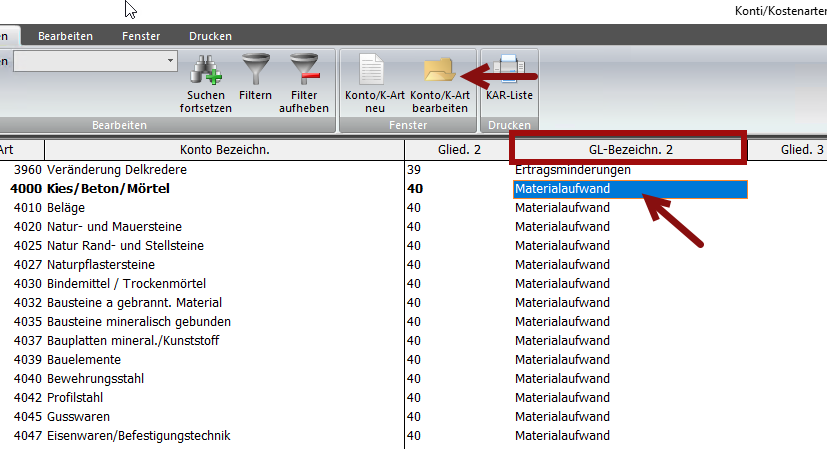The image size is (827, 449).
Task: Click the Filter aufheben icon
Action: click(303, 71)
